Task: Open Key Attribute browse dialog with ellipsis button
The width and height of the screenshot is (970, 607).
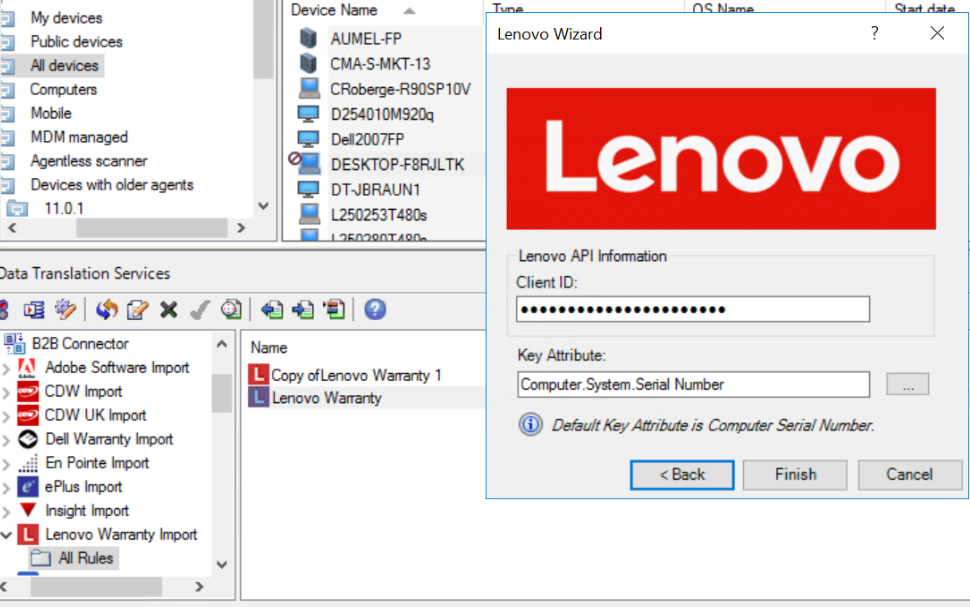Action: point(907,384)
